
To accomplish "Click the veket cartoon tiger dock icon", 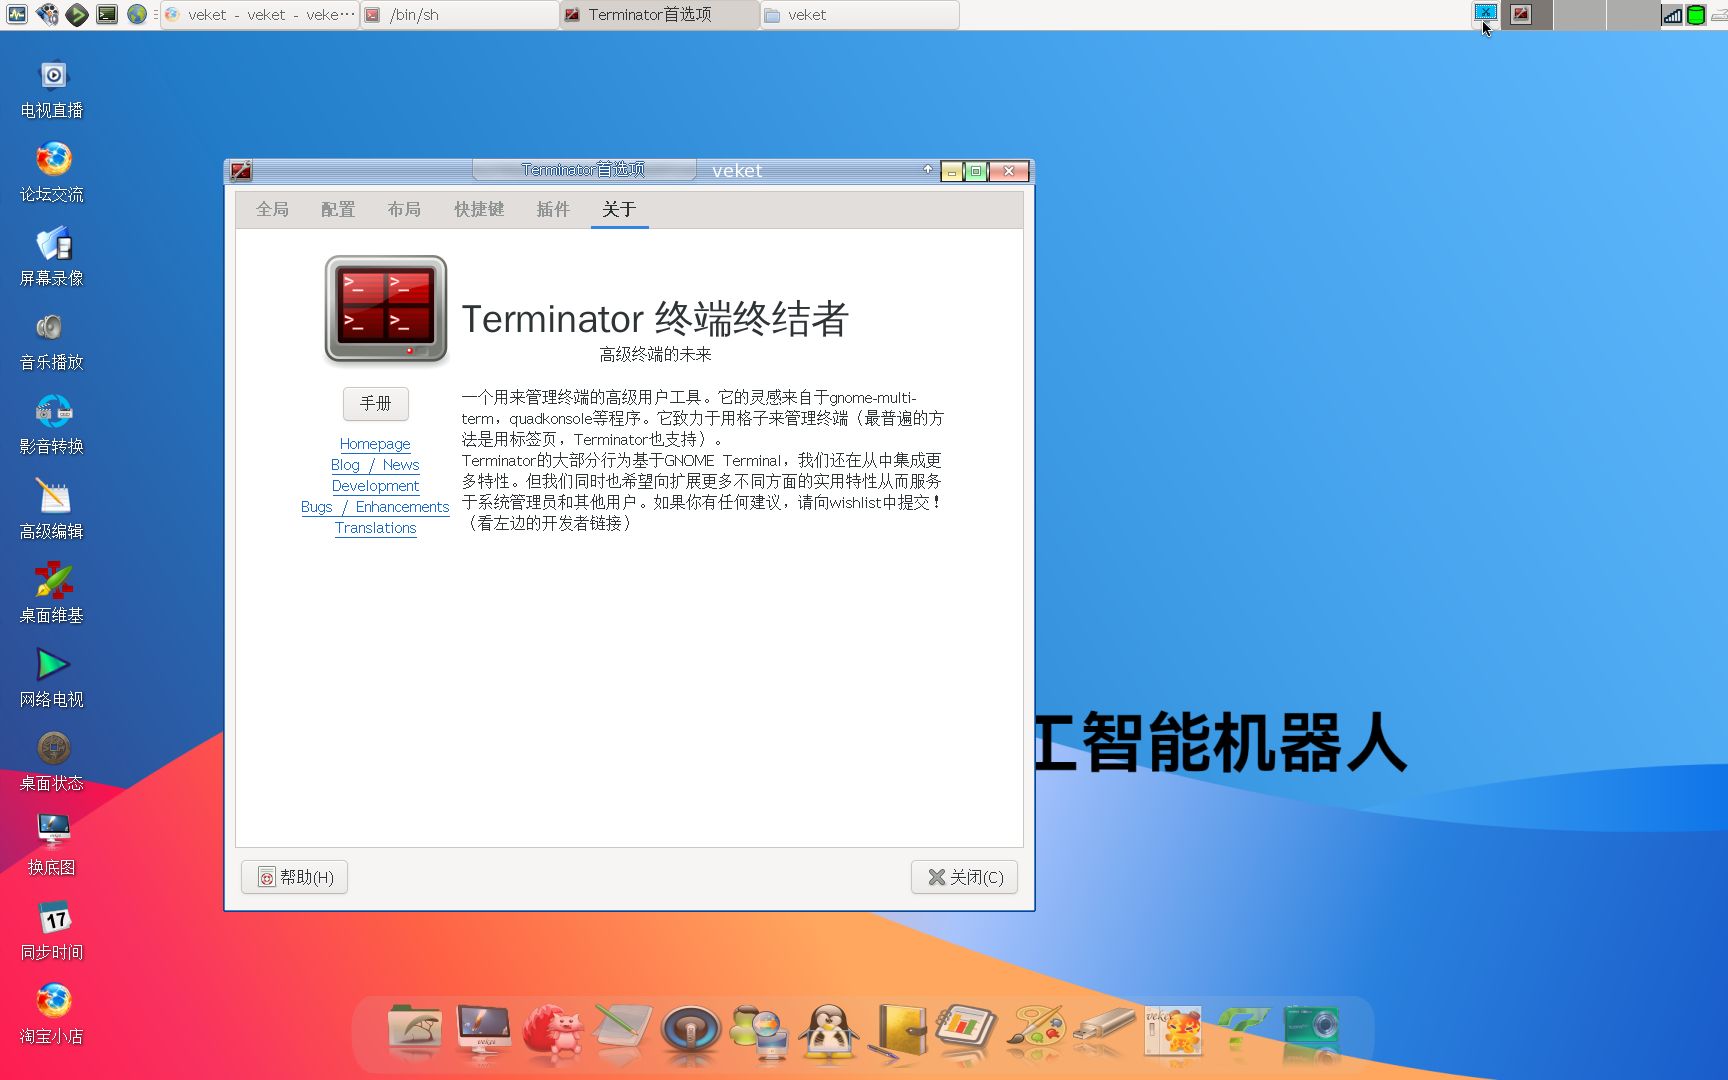I will (x=1173, y=1030).
